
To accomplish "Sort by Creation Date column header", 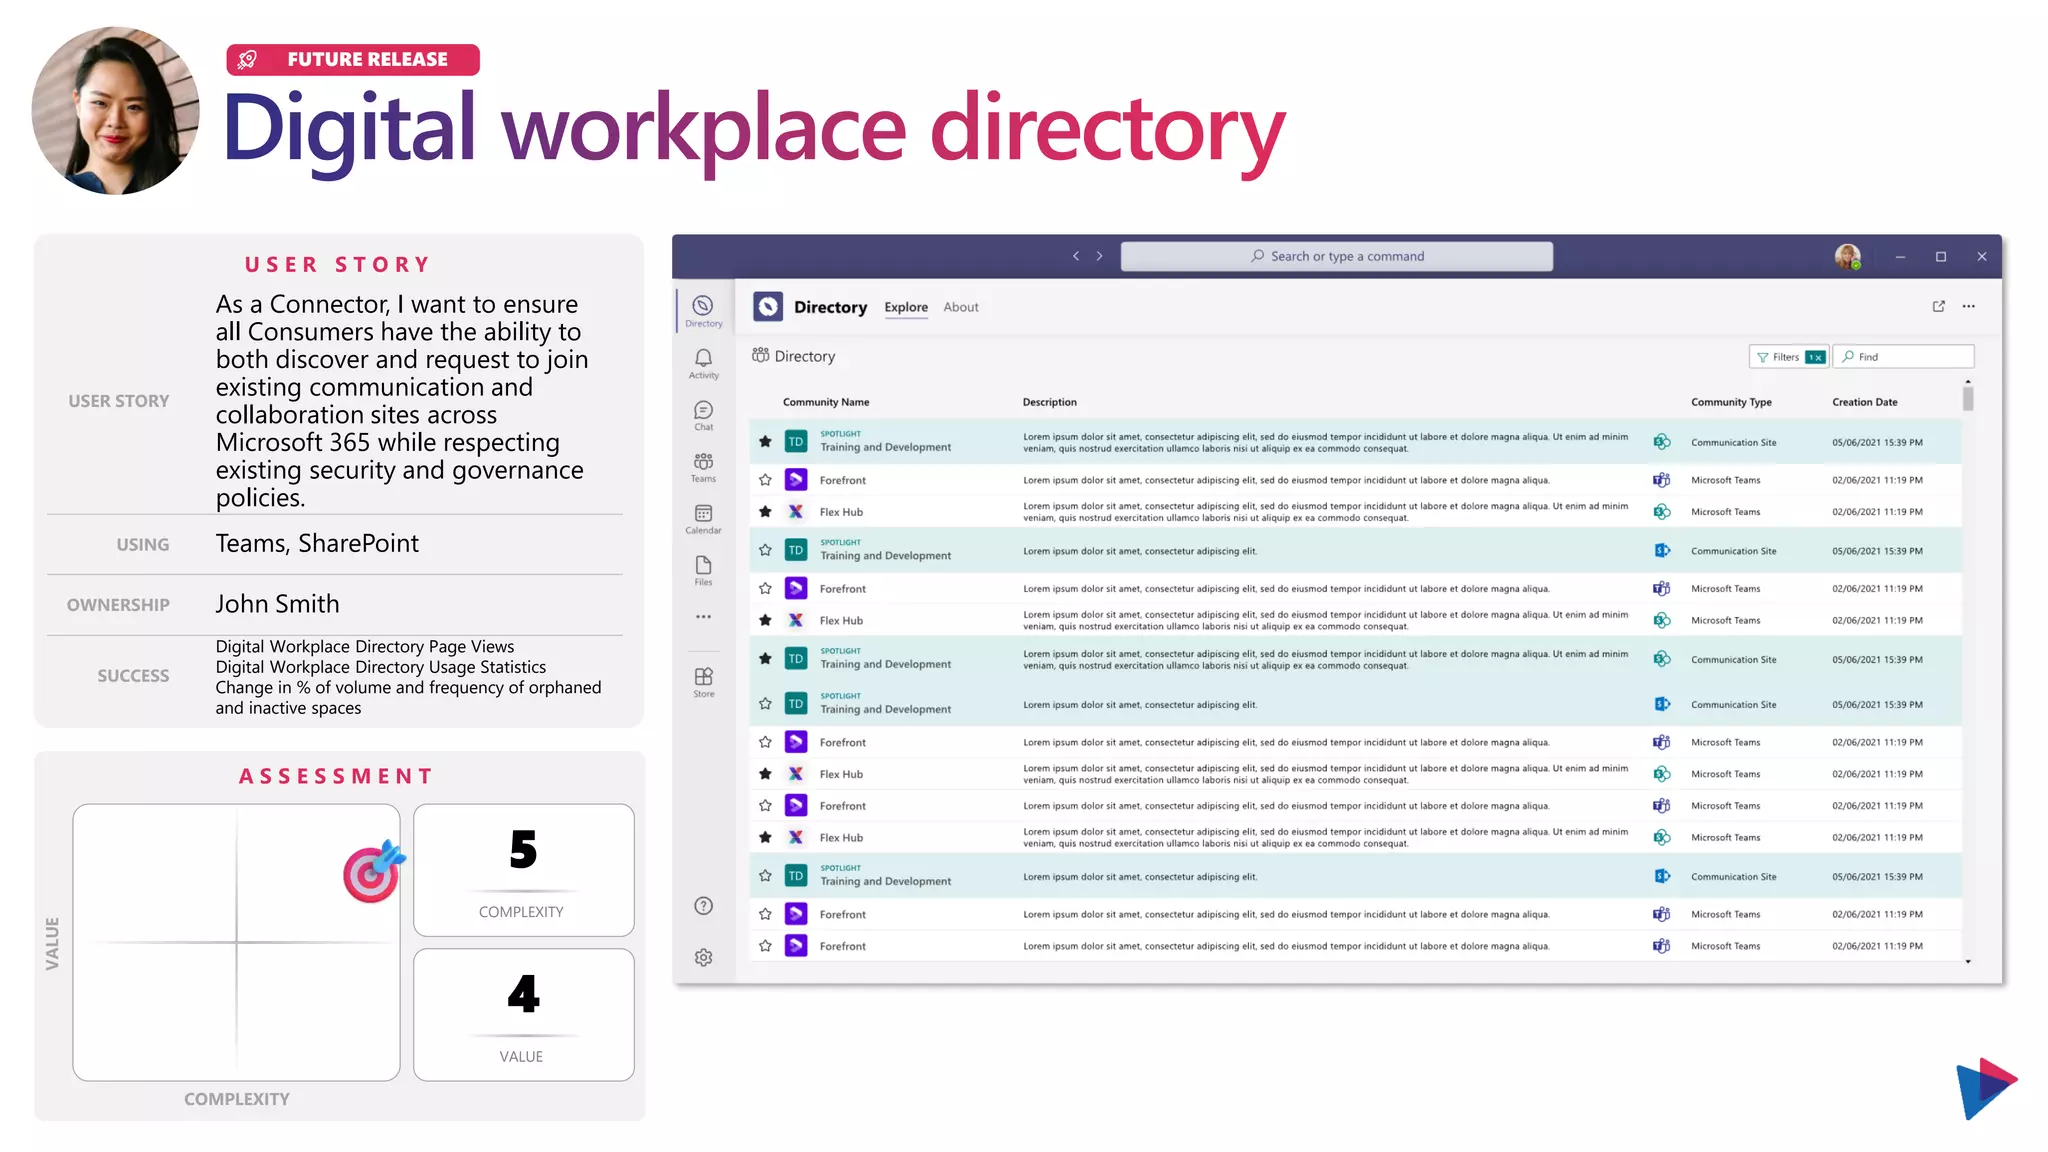I will pos(1864,402).
